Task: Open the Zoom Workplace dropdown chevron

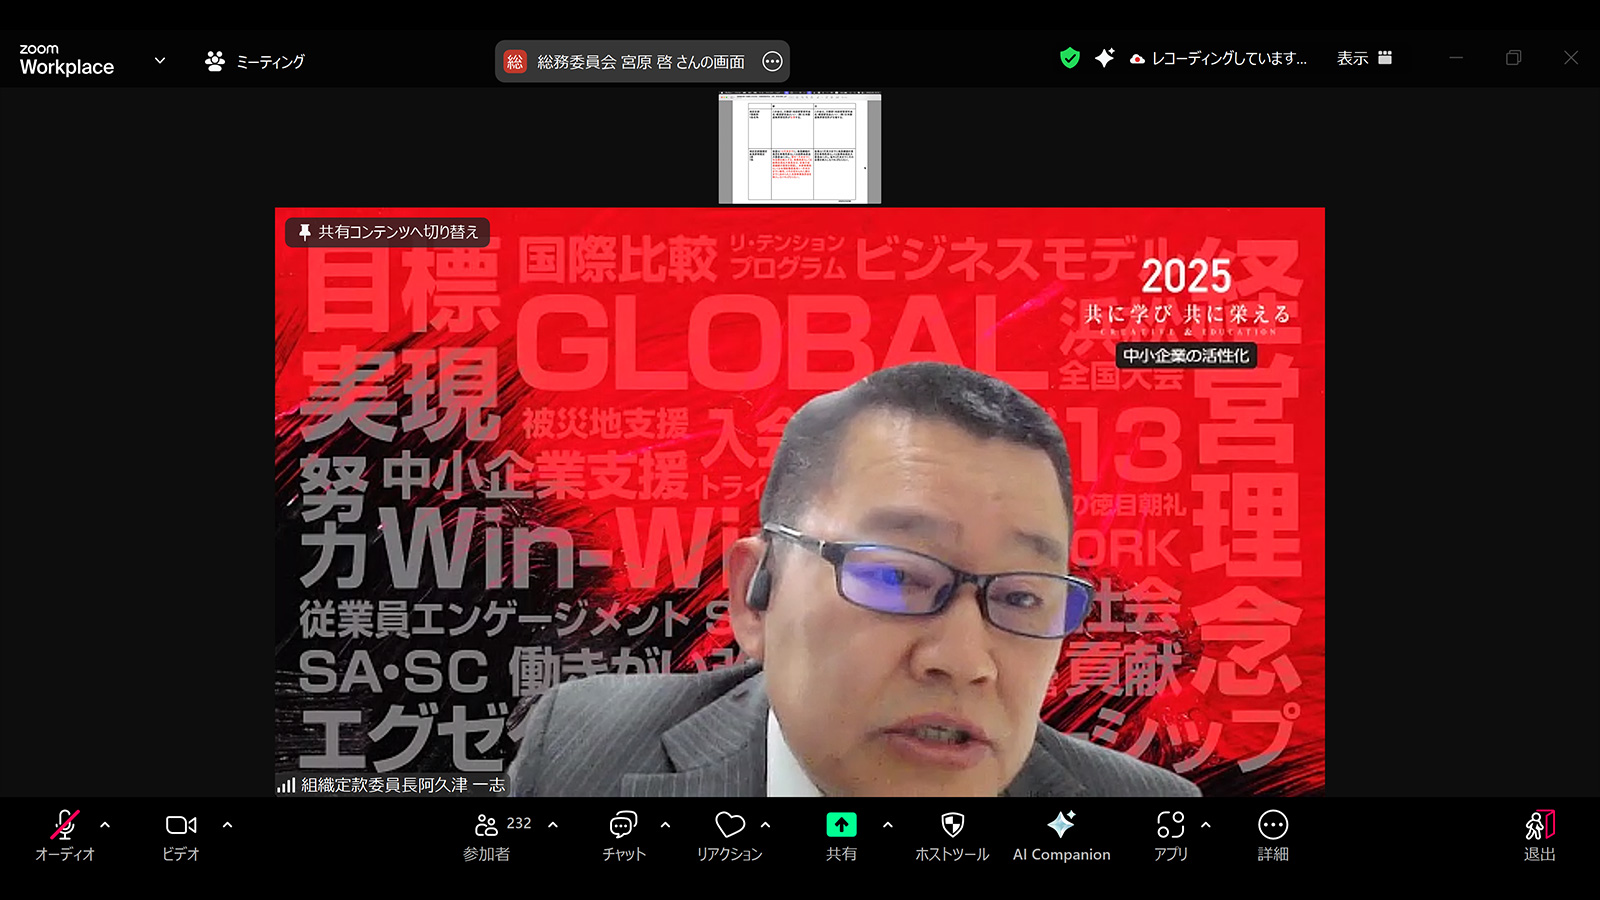Action: (160, 60)
